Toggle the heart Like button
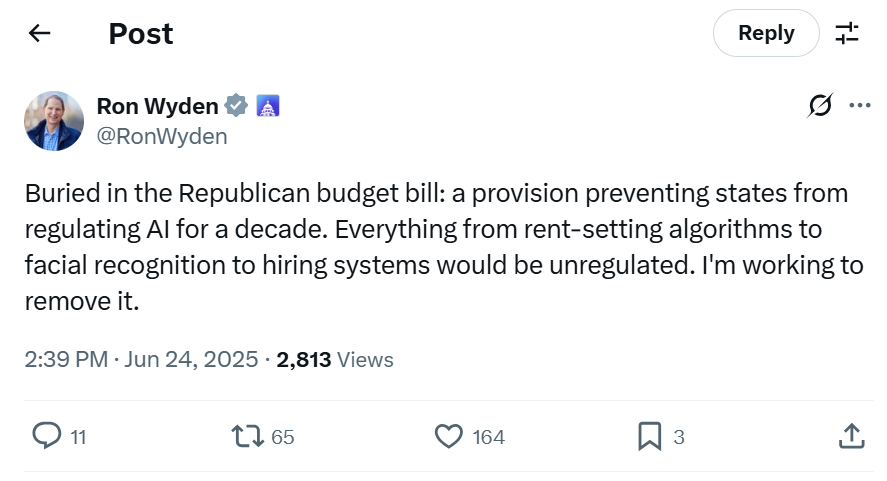This screenshot has width=887, height=481. (450, 436)
